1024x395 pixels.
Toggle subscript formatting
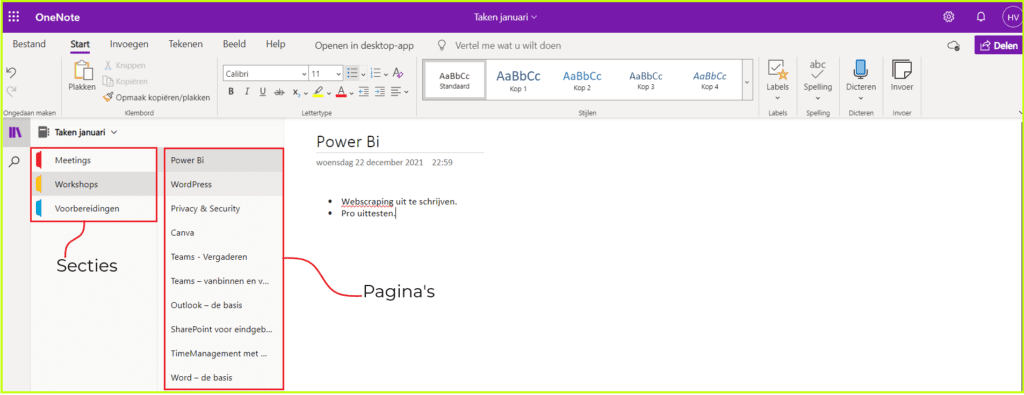click(295, 92)
